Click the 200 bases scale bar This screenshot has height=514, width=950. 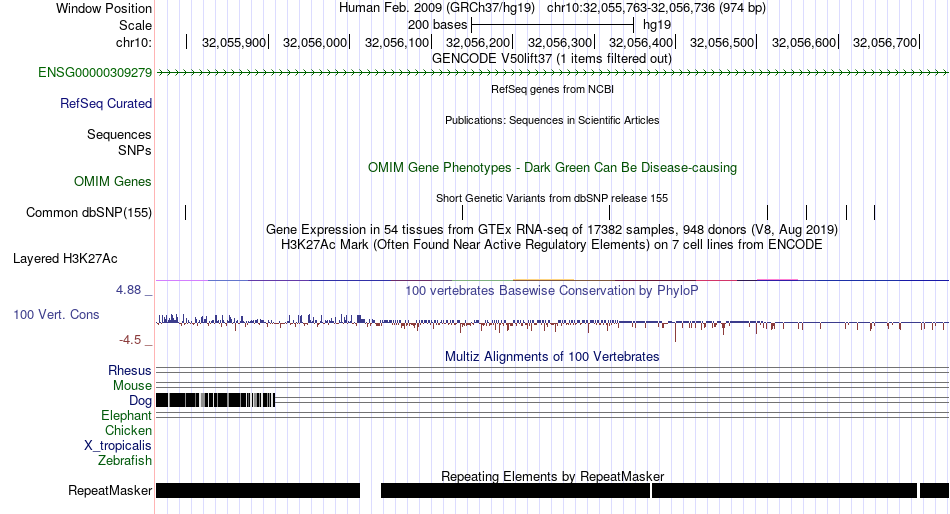pos(553,25)
